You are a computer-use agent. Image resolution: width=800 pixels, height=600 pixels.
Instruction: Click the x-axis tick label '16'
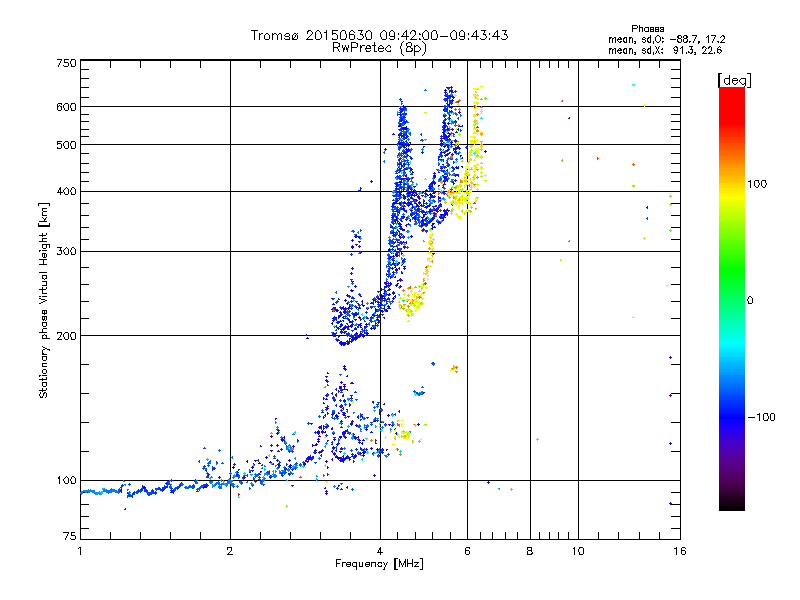tap(680, 551)
